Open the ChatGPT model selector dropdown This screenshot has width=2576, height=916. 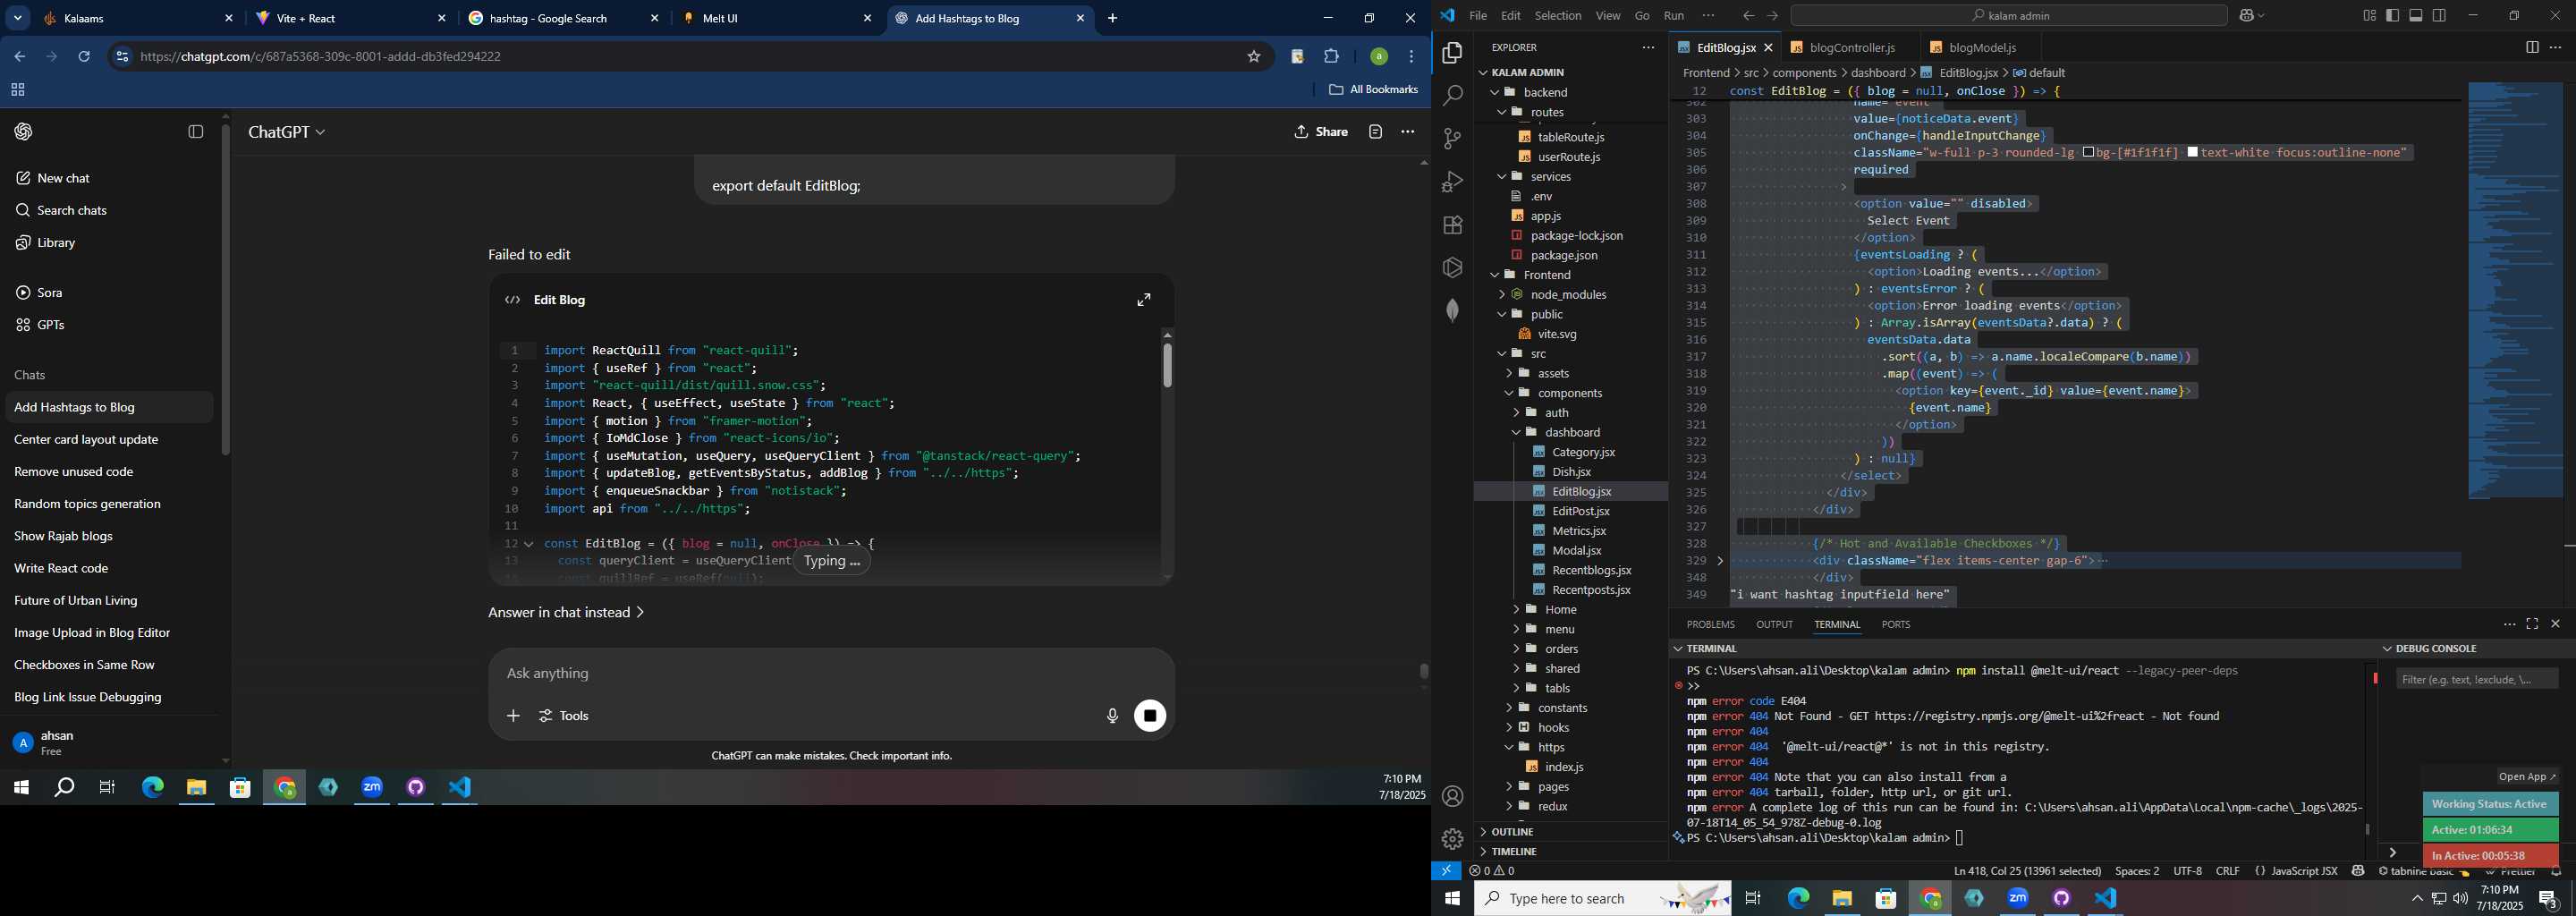click(x=287, y=132)
